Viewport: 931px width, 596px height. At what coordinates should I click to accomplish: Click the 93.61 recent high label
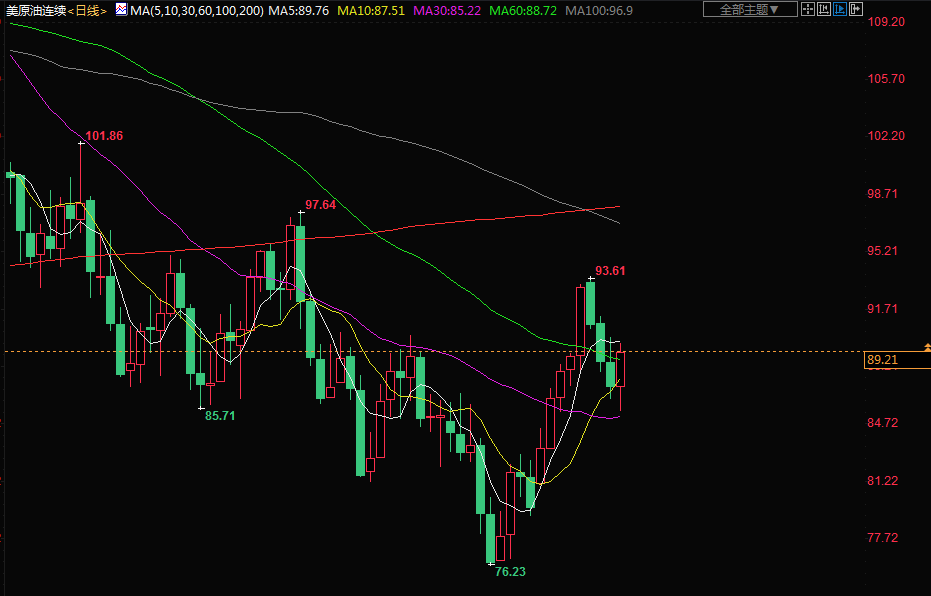tap(610, 270)
